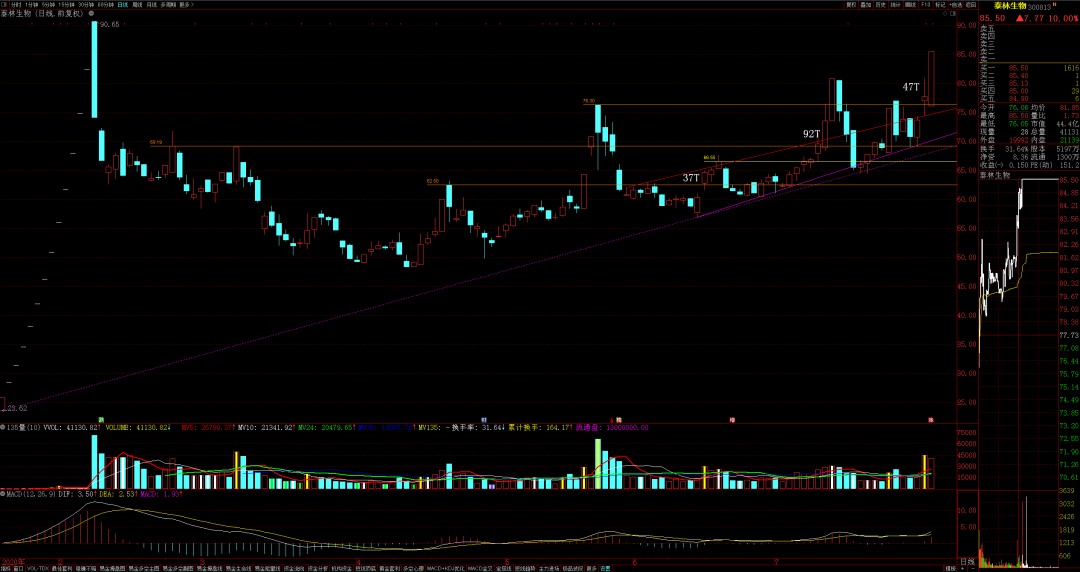The image size is (1080, 572).
Task: Click the red event marker at the time axis end
Action: [x=931, y=419]
